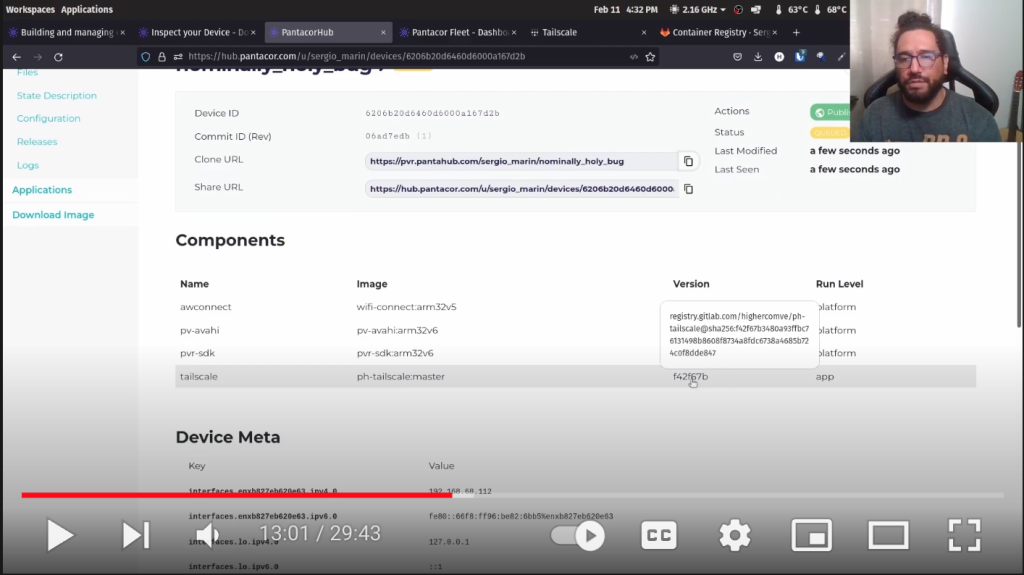Click the 63°C temperature indicator
The width and height of the screenshot is (1024, 575).
[791, 9]
